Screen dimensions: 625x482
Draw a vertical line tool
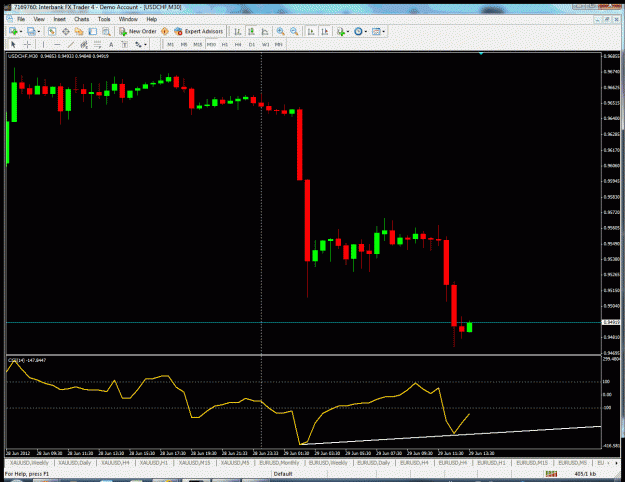tap(43, 44)
